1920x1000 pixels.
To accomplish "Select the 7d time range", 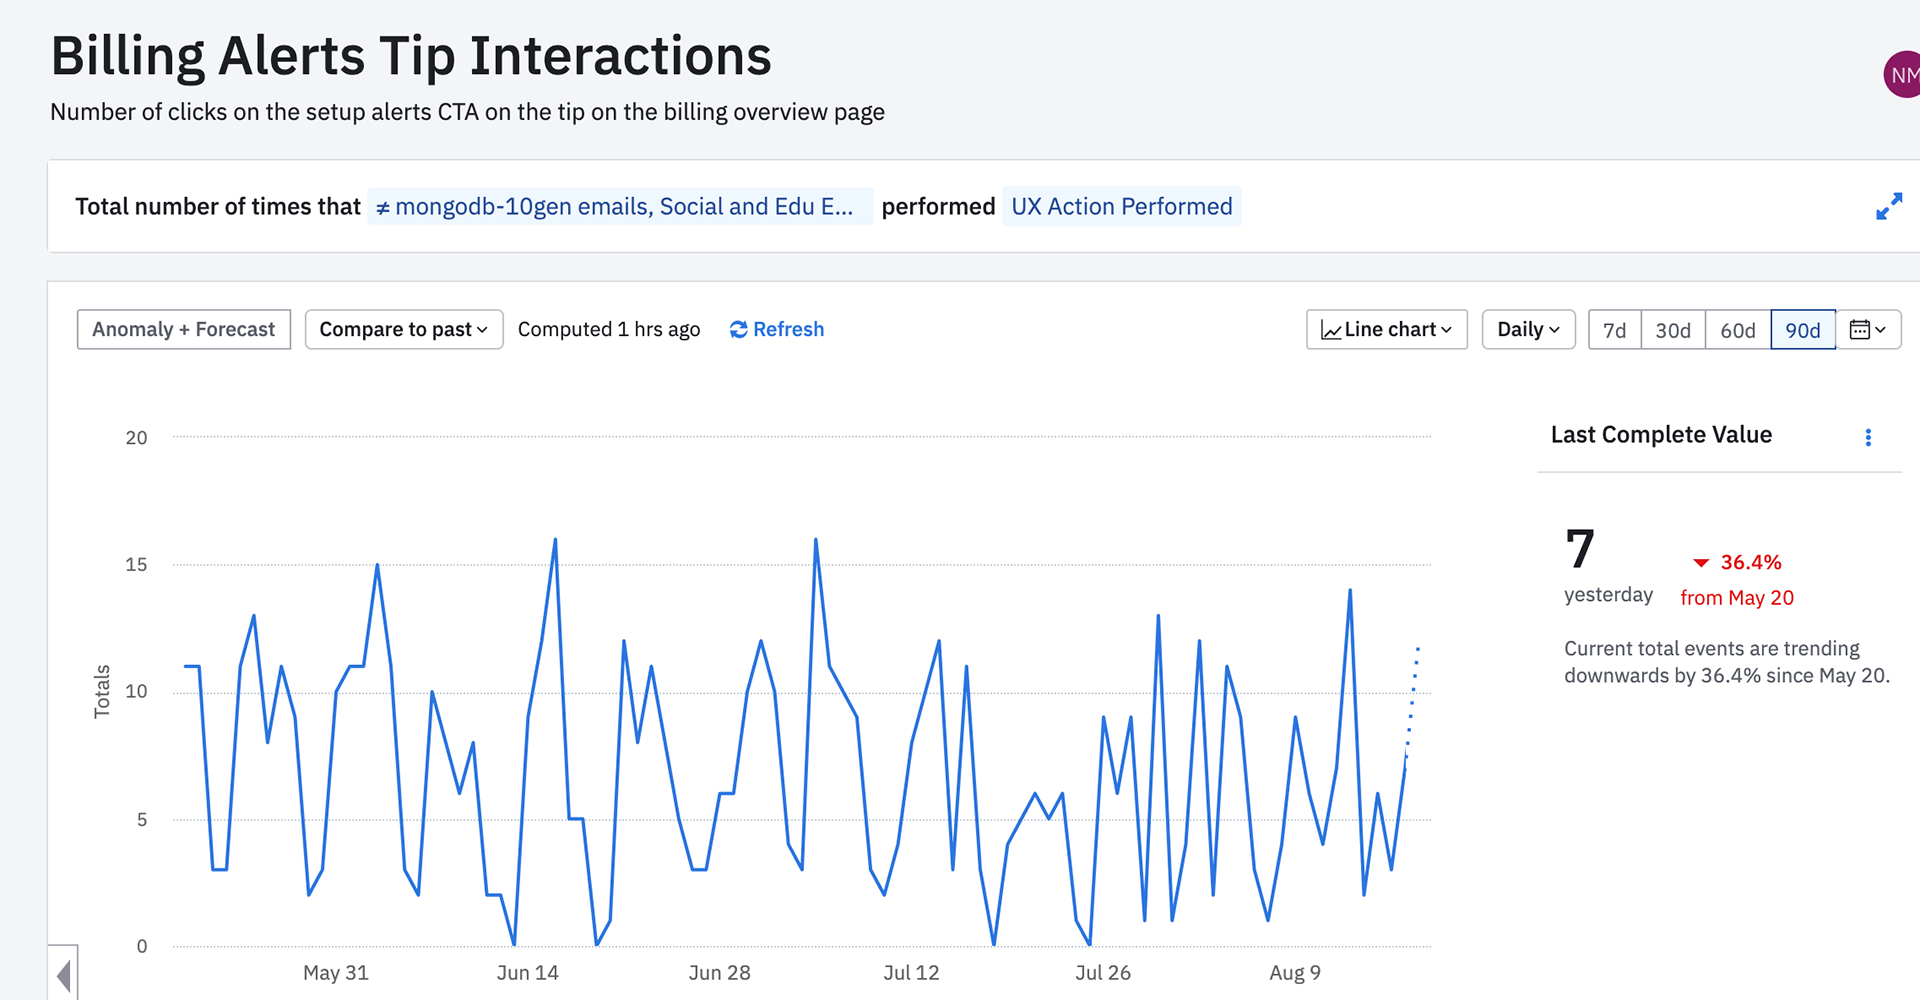I will click(1613, 330).
